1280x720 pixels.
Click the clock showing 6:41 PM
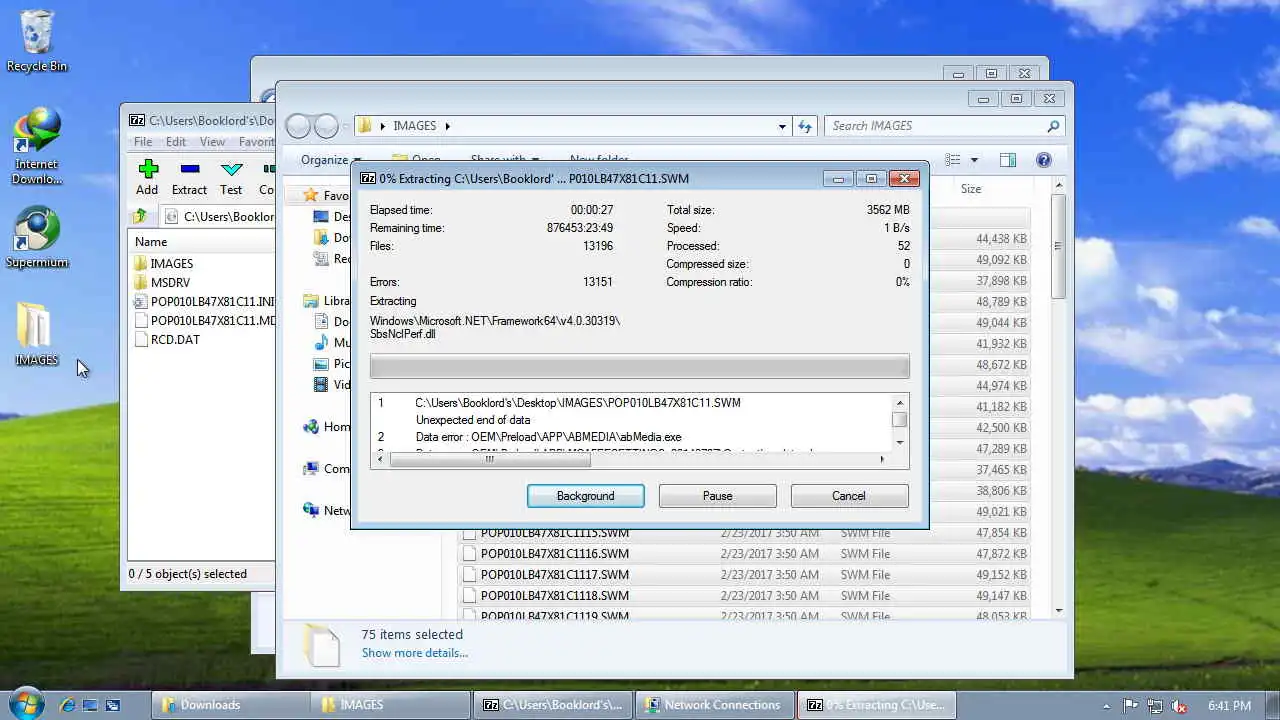coord(1229,706)
